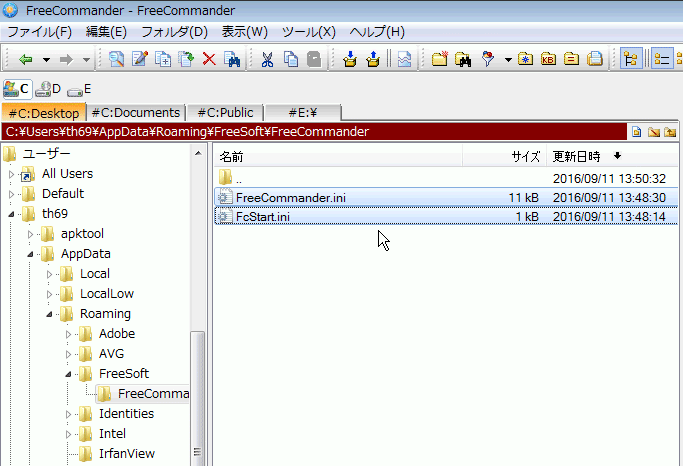The width and height of the screenshot is (683, 466).
Task: Expand the apktool folder node
Action: [x=30, y=234]
